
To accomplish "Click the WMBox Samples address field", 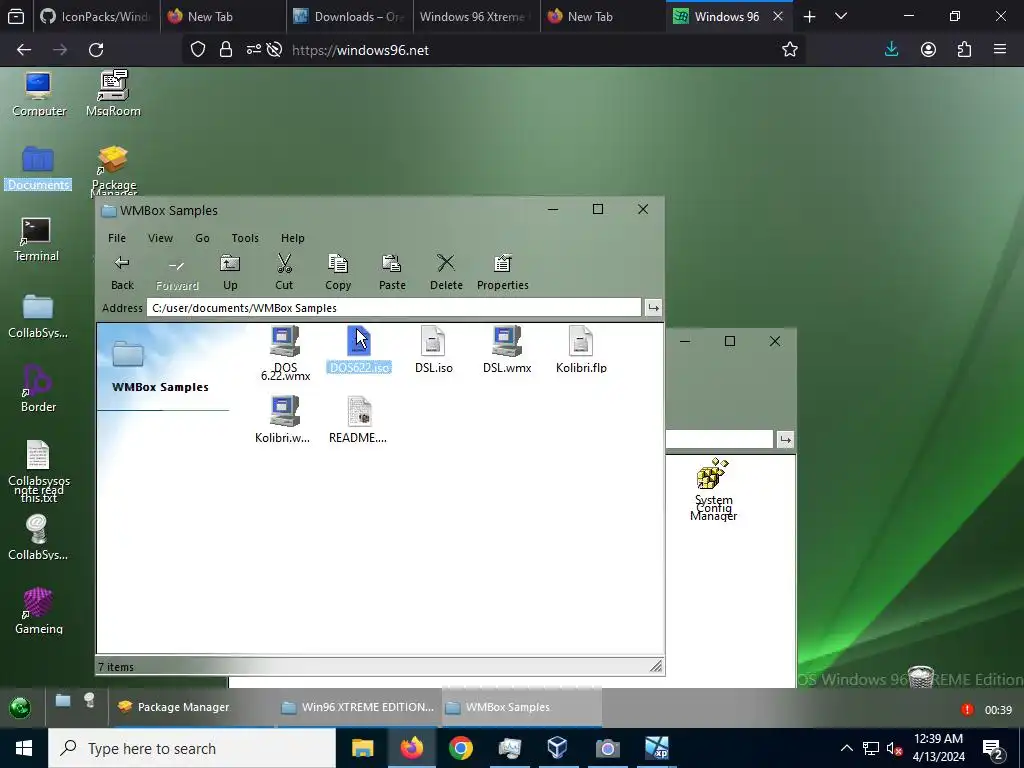I will 394,308.
